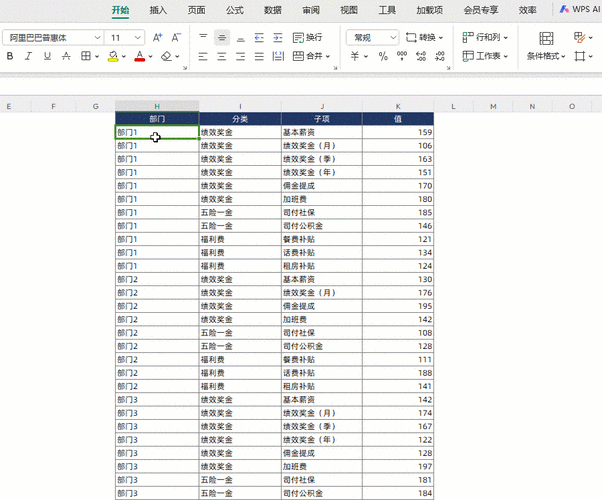The width and height of the screenshot is (602, 500).
Task: Switch to the 插入 tab
Action: (158, 10)
